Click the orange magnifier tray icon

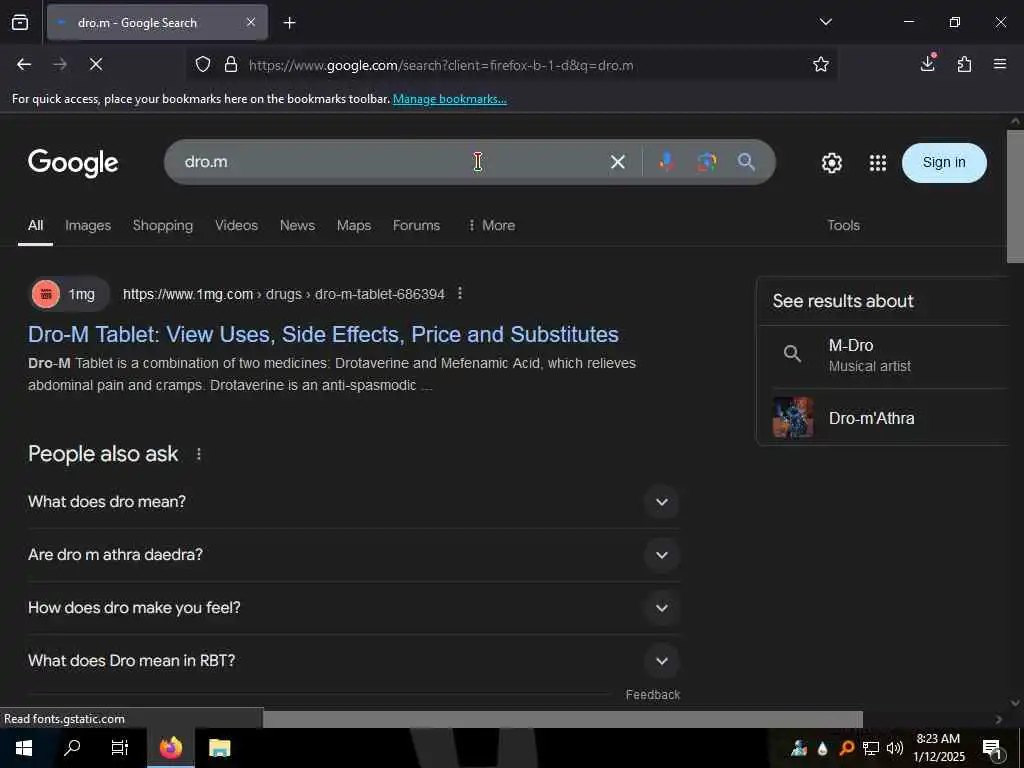click(x=846, y=748)
